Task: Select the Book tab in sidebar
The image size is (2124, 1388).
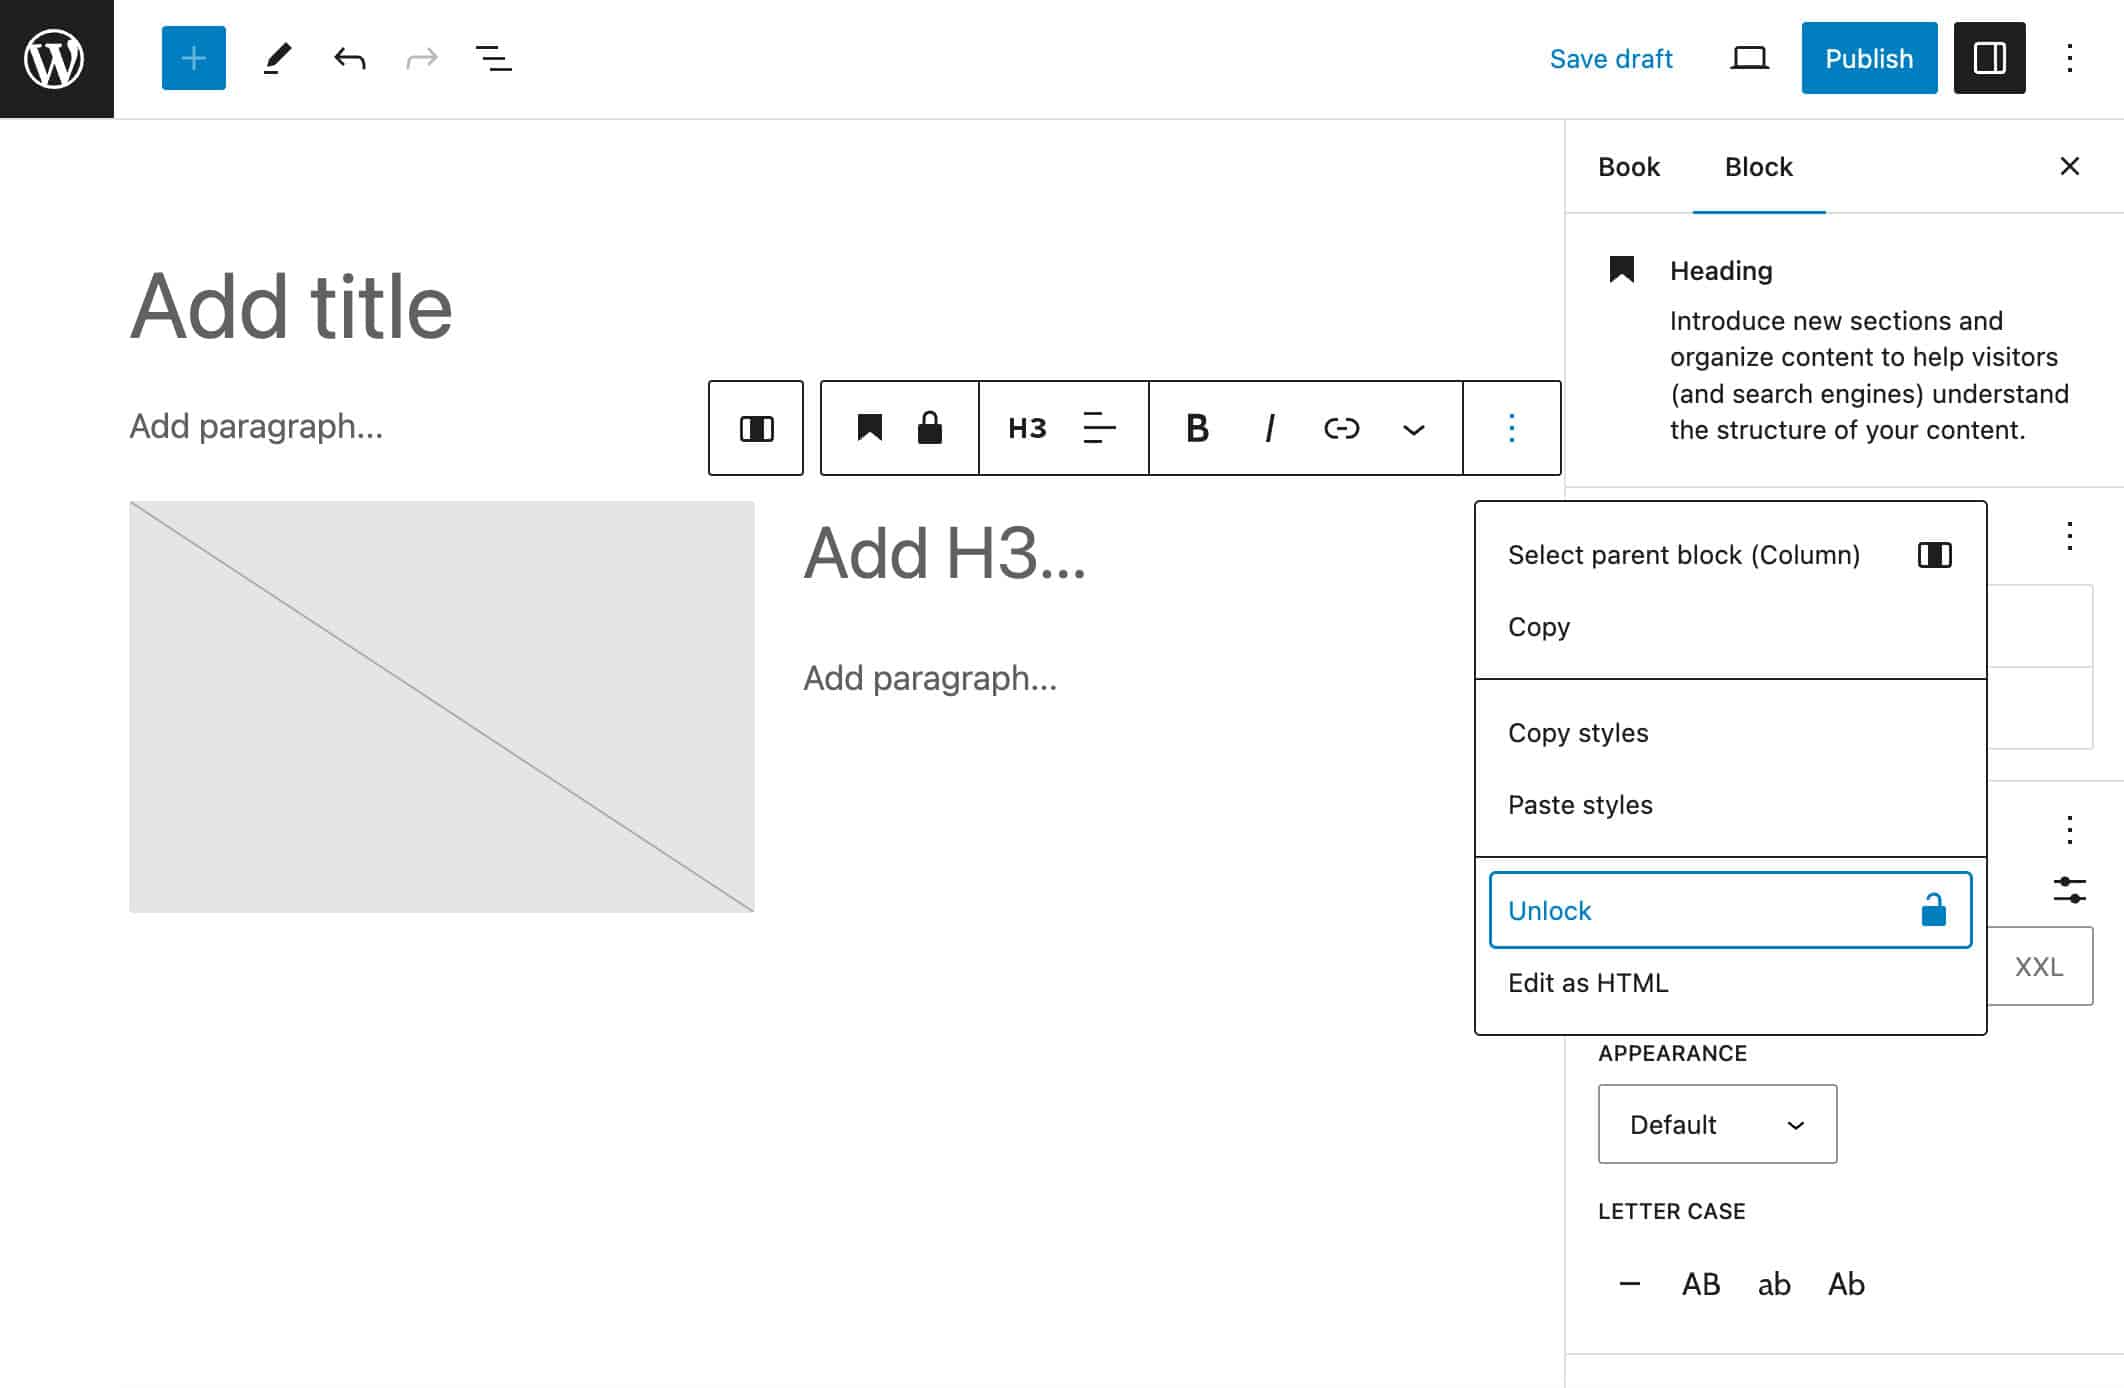Action: [1631, 166]
